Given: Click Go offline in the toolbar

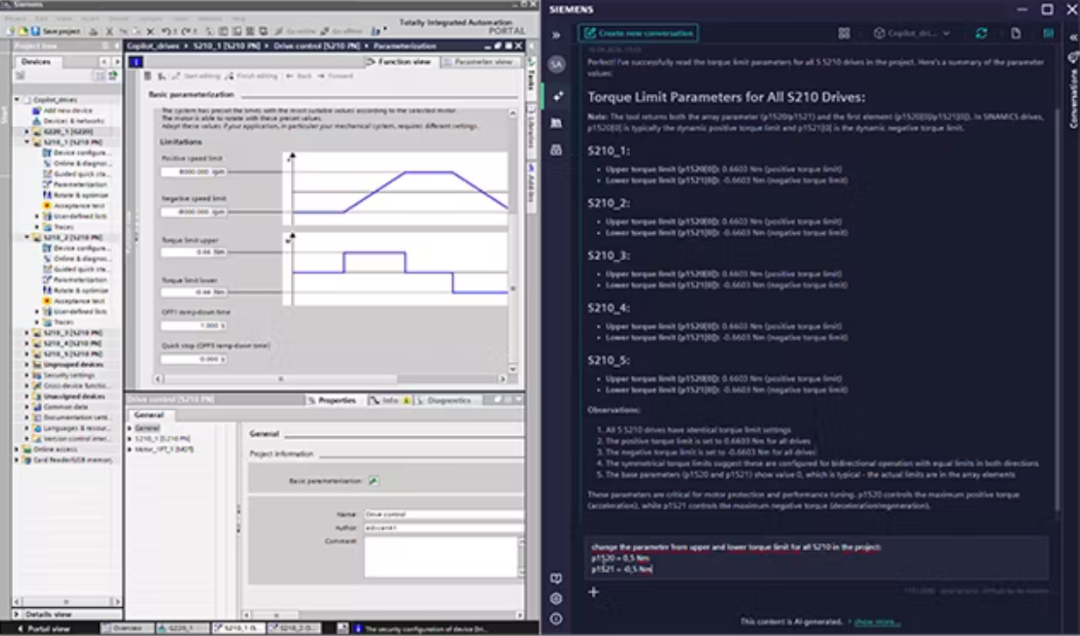Looking at the screenshot, I should coord(342,31).
